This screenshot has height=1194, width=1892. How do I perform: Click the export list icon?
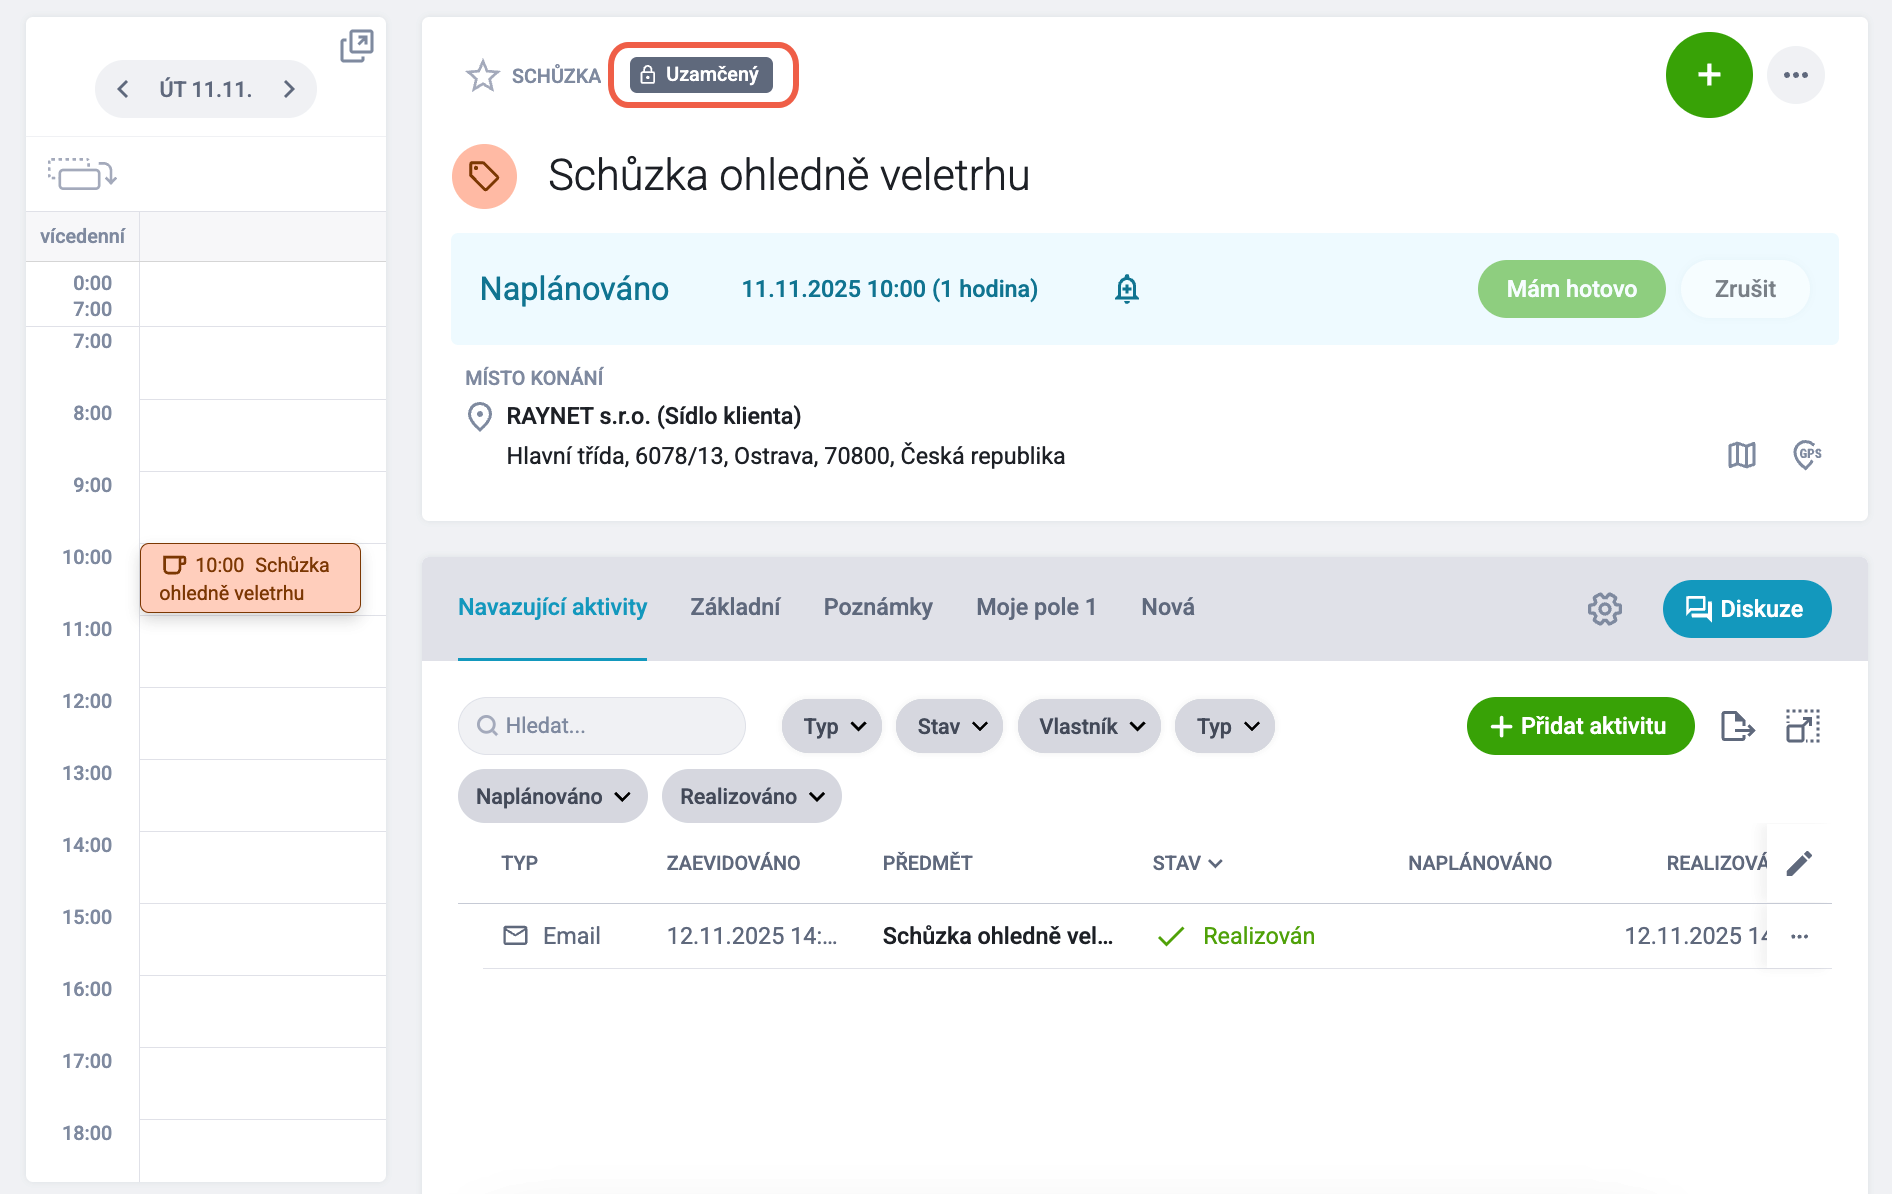pyautogui.click(x=1737, y=726)
